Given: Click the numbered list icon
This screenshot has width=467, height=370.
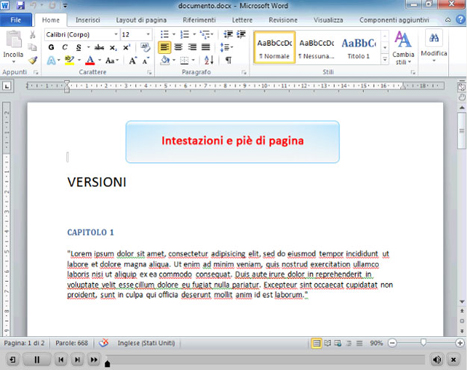Looking at the screenshot, I should click(184, 34).
